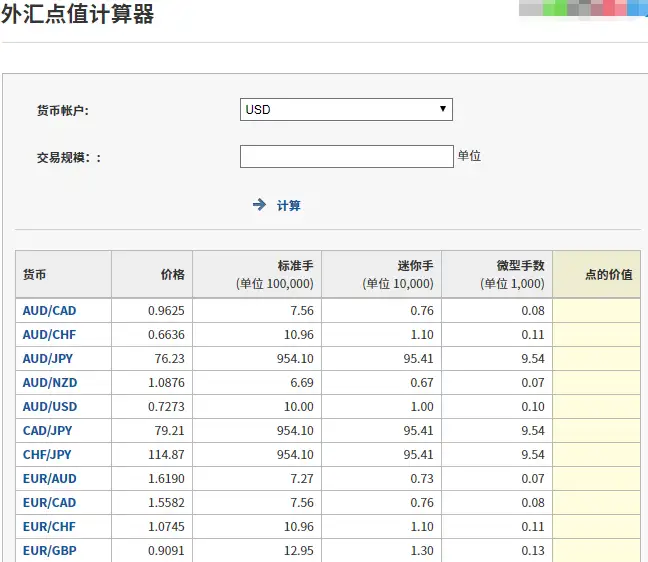Open the AUD/JPY currency link

coord(48,359)
